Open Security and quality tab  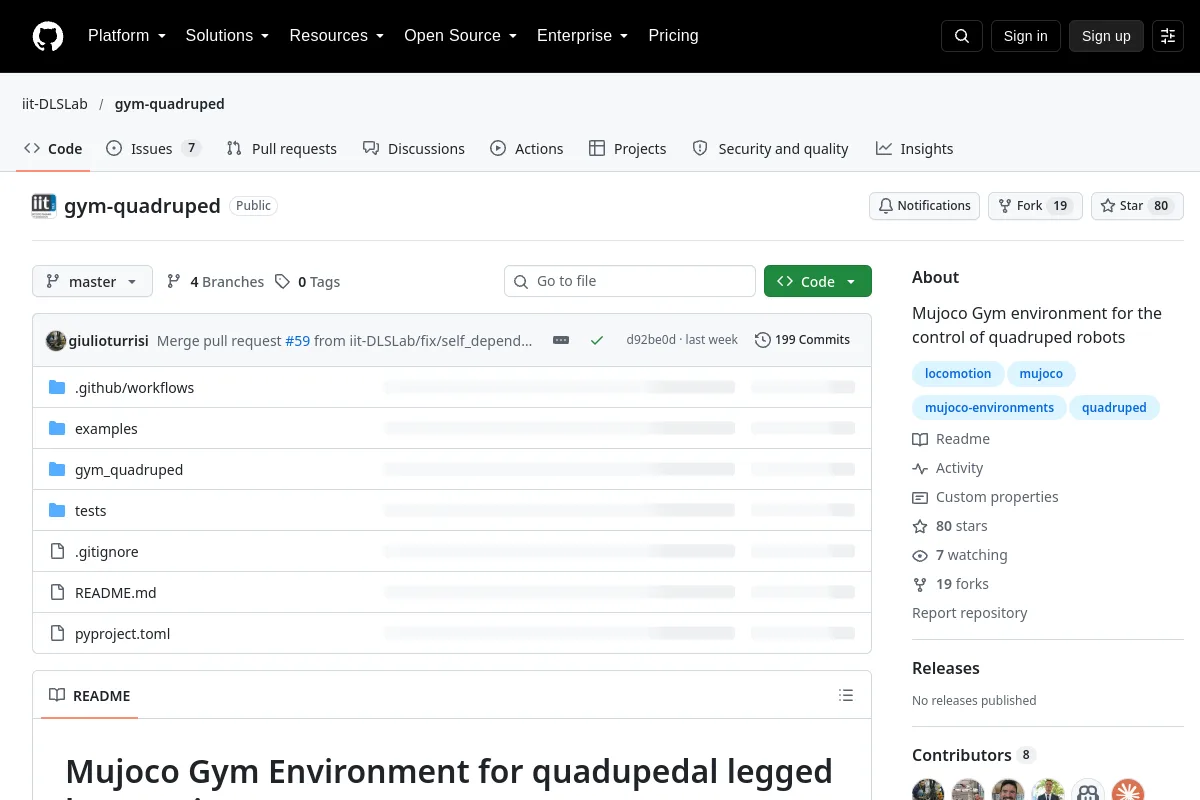point(771,148)
